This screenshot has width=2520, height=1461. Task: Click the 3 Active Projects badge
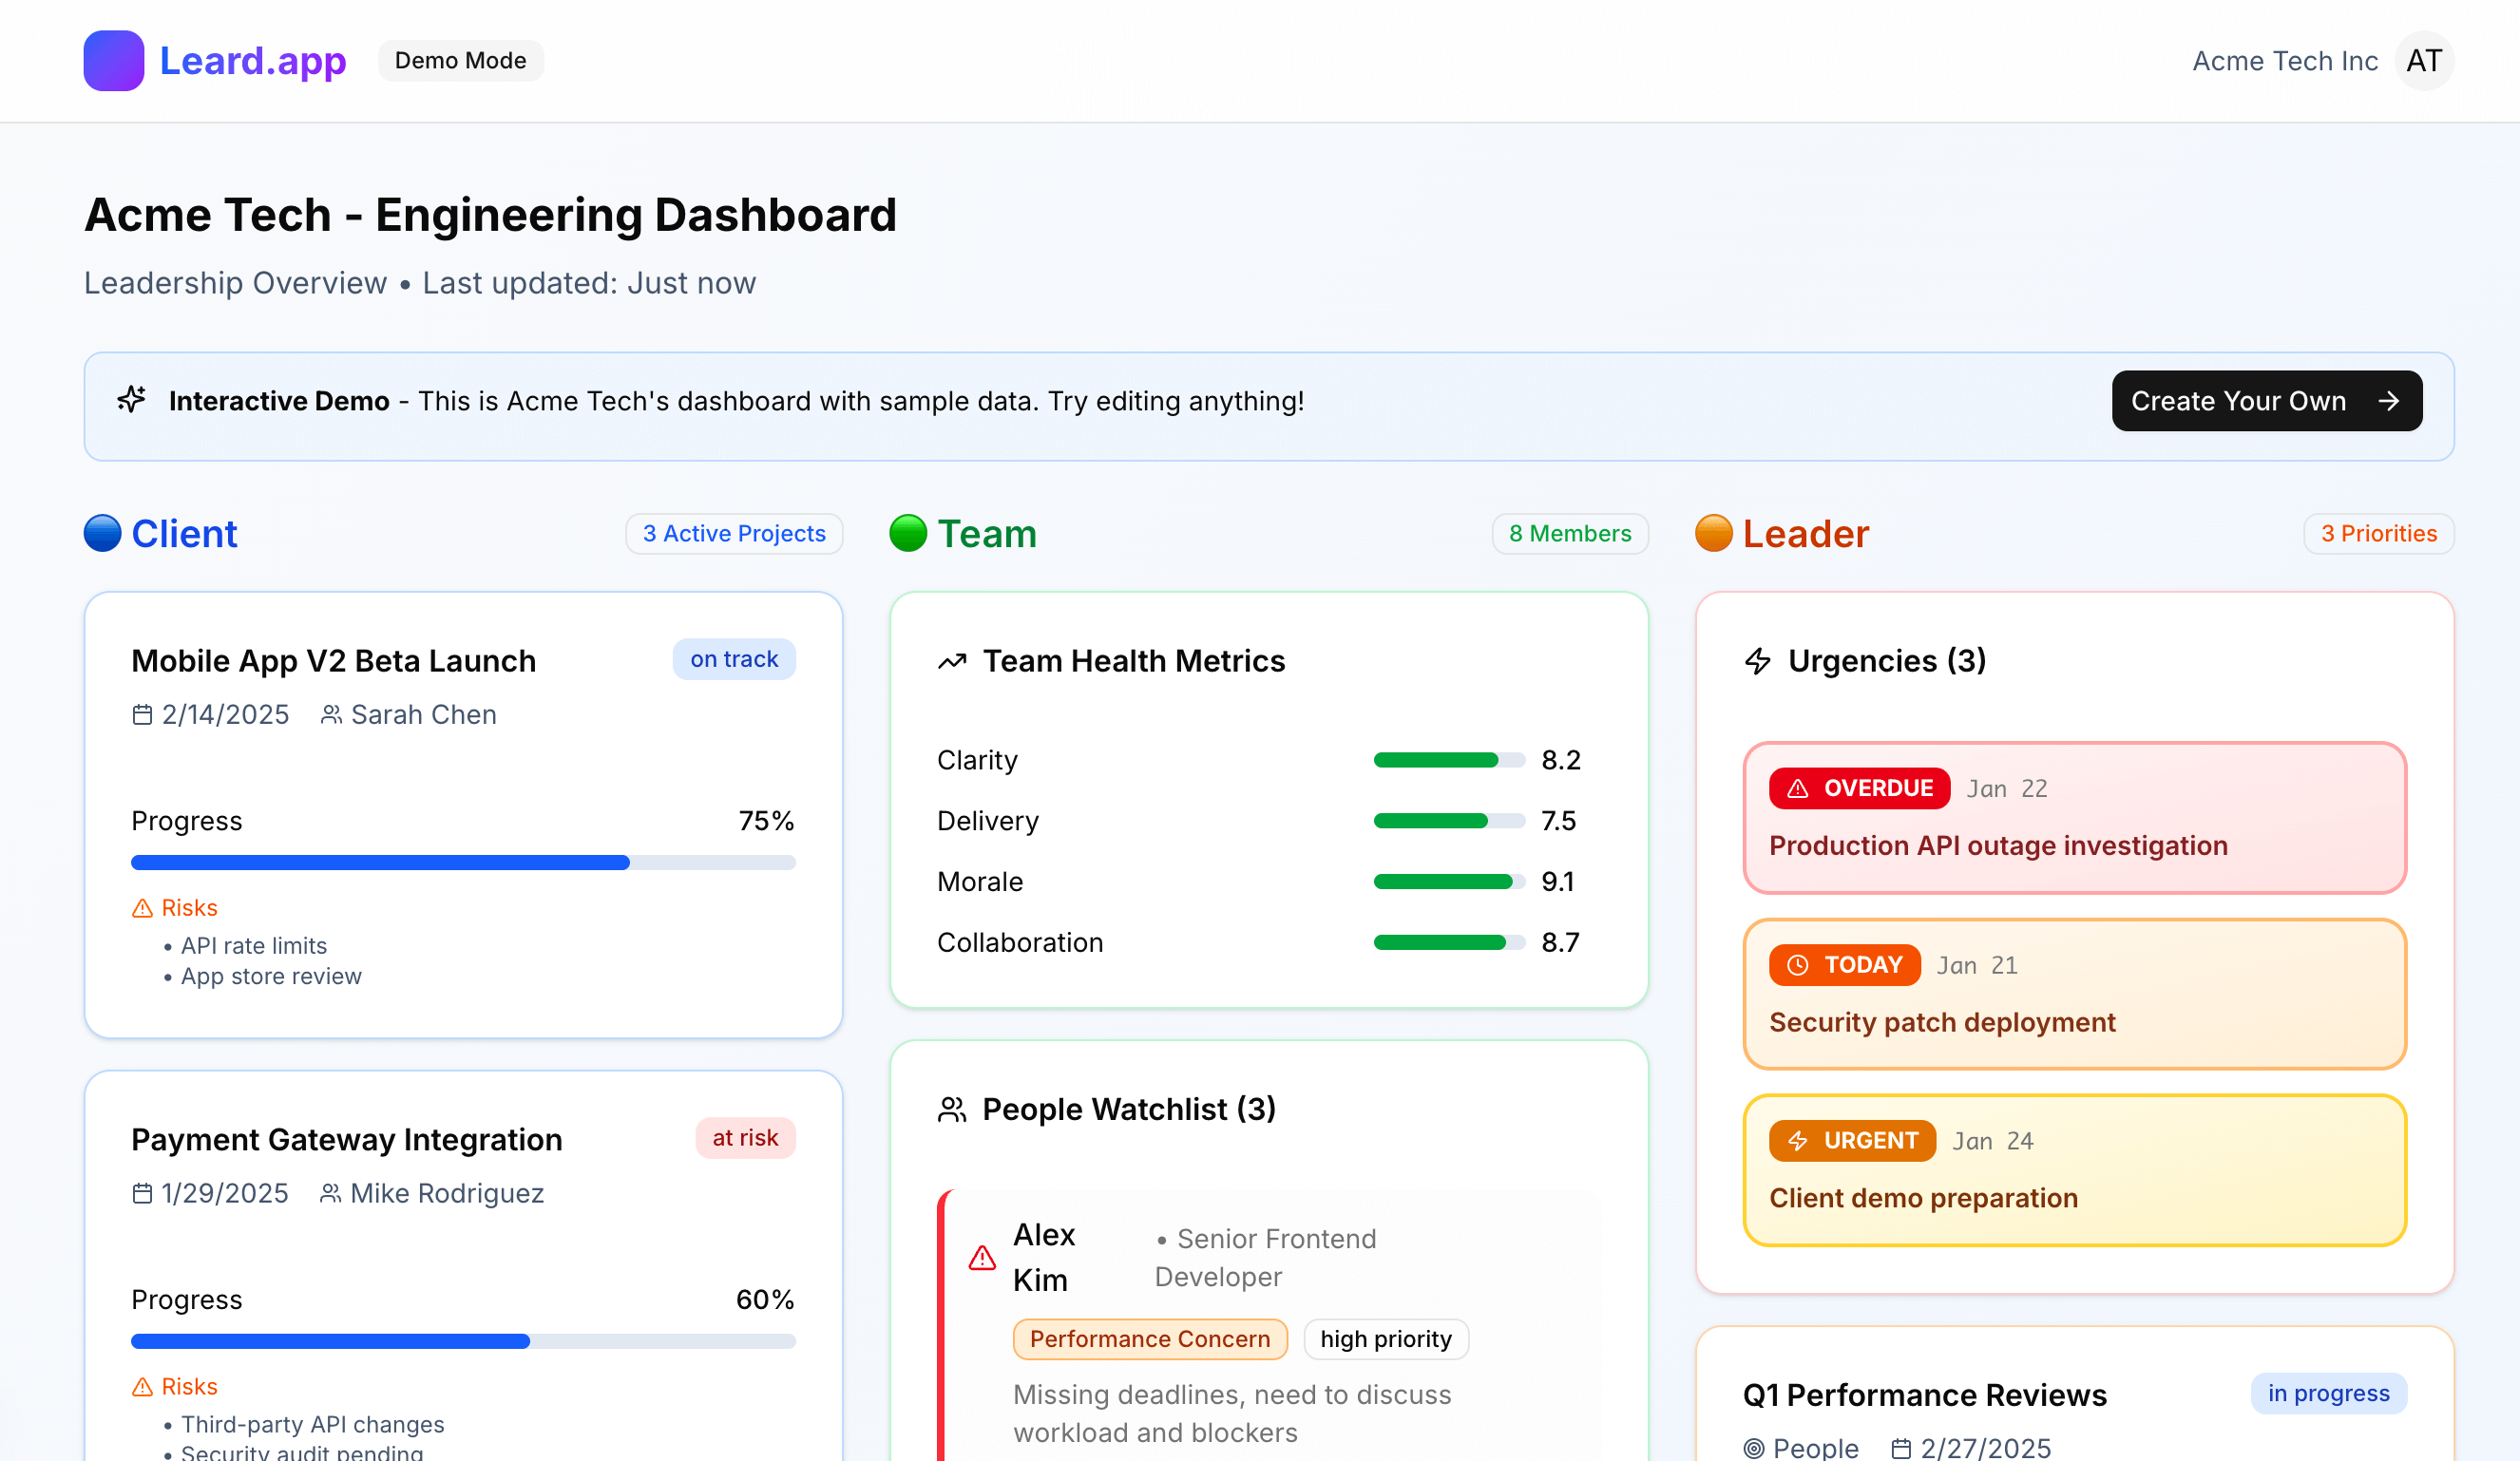pyautogui.click(x=734, y=533)
